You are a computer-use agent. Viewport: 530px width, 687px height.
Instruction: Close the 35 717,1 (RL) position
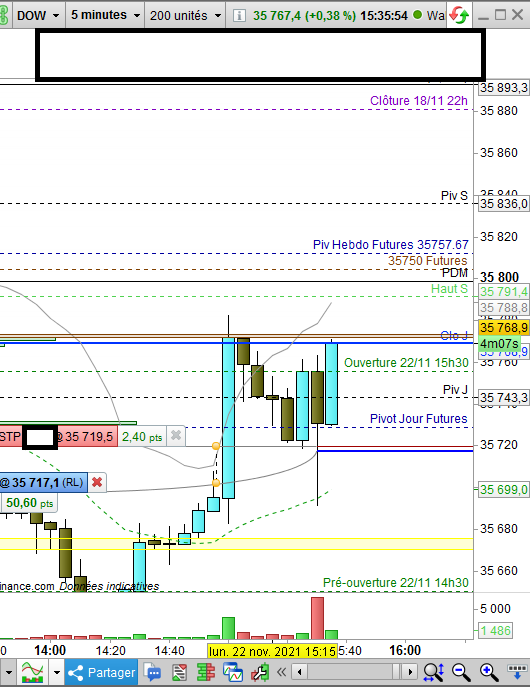coord(97,482)
